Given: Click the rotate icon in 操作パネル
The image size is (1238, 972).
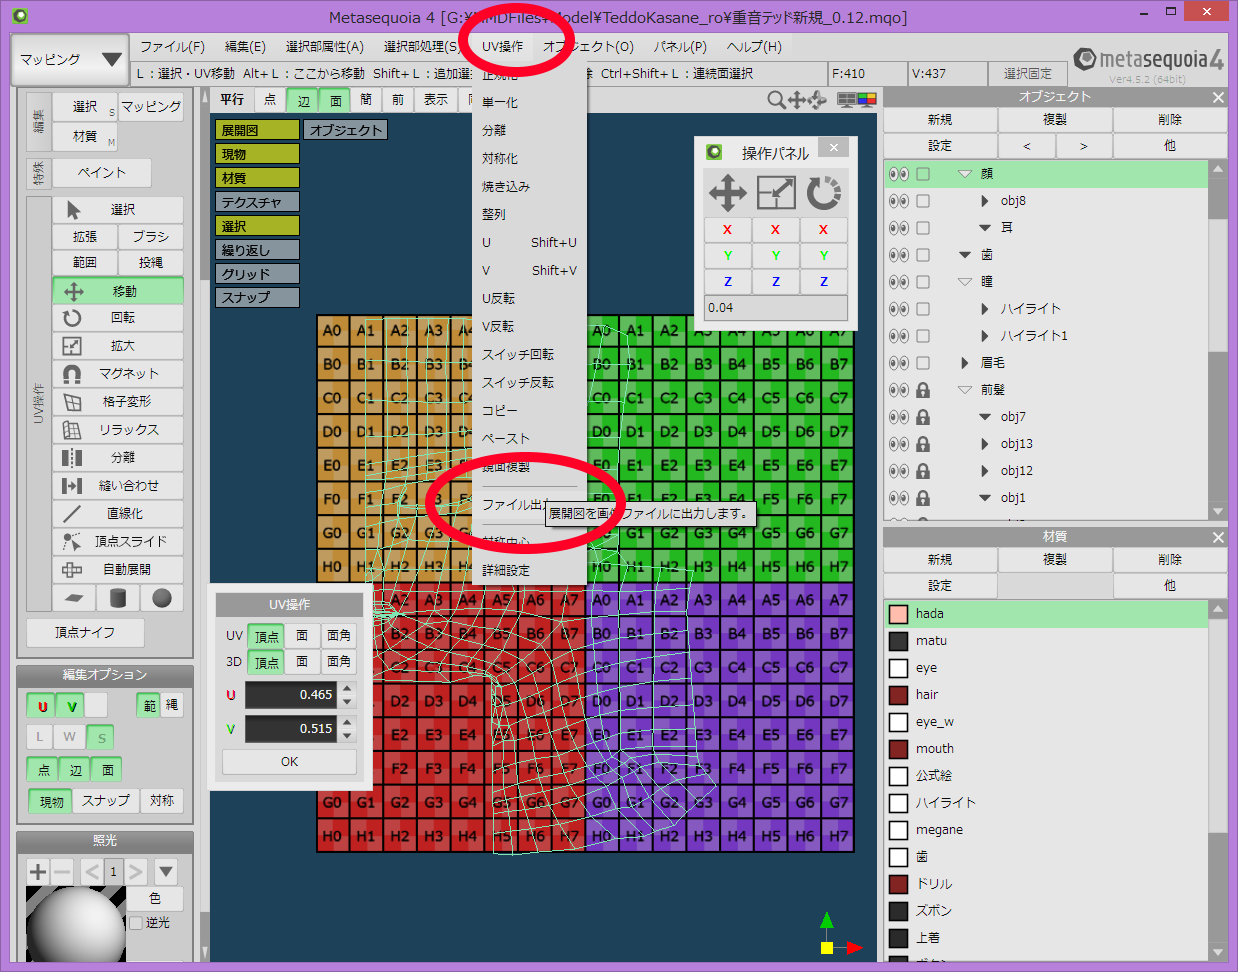Looking at the screenshot, I should 824,192.
